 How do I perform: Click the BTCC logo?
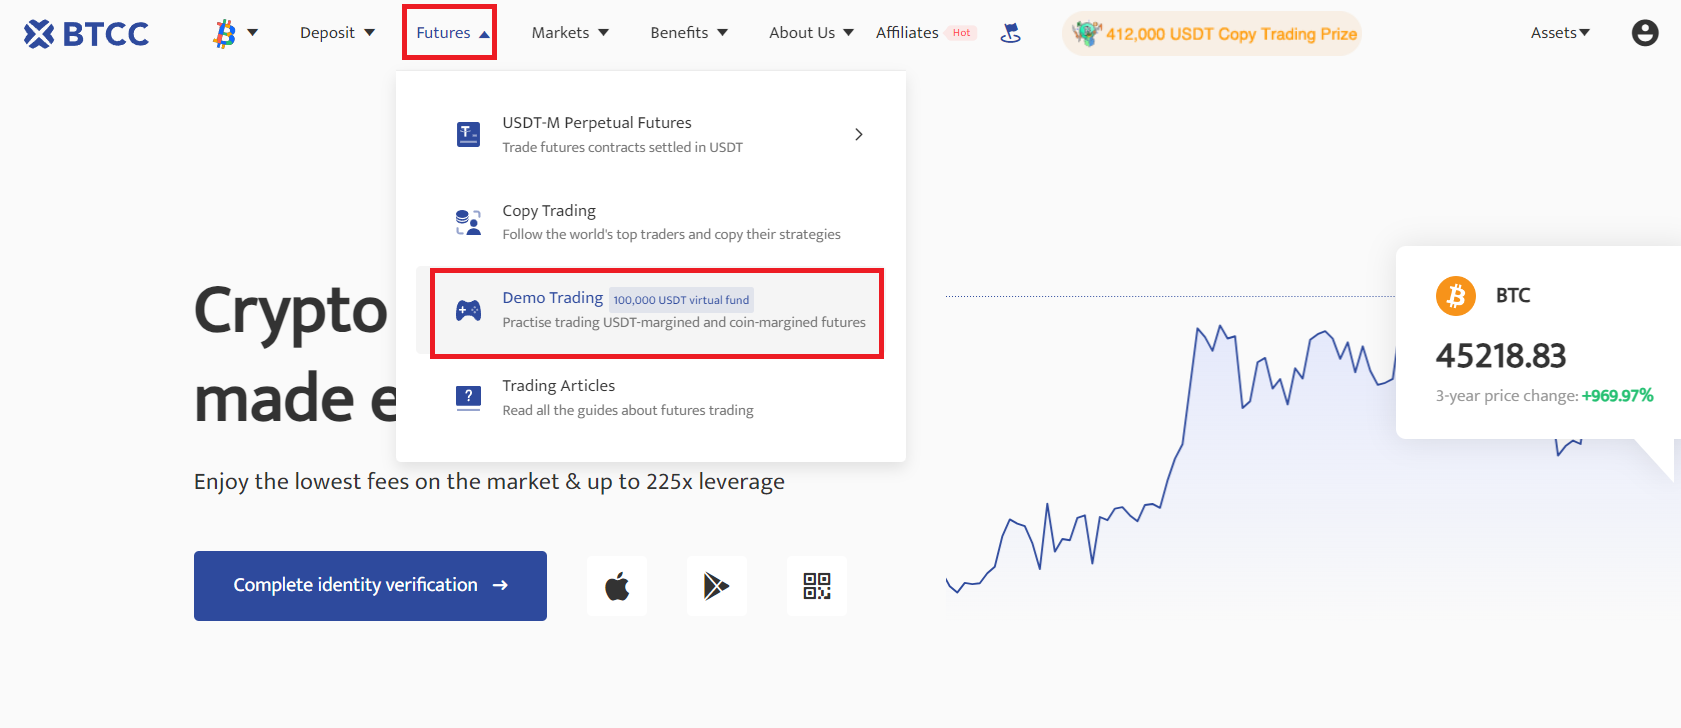(86, 34)
